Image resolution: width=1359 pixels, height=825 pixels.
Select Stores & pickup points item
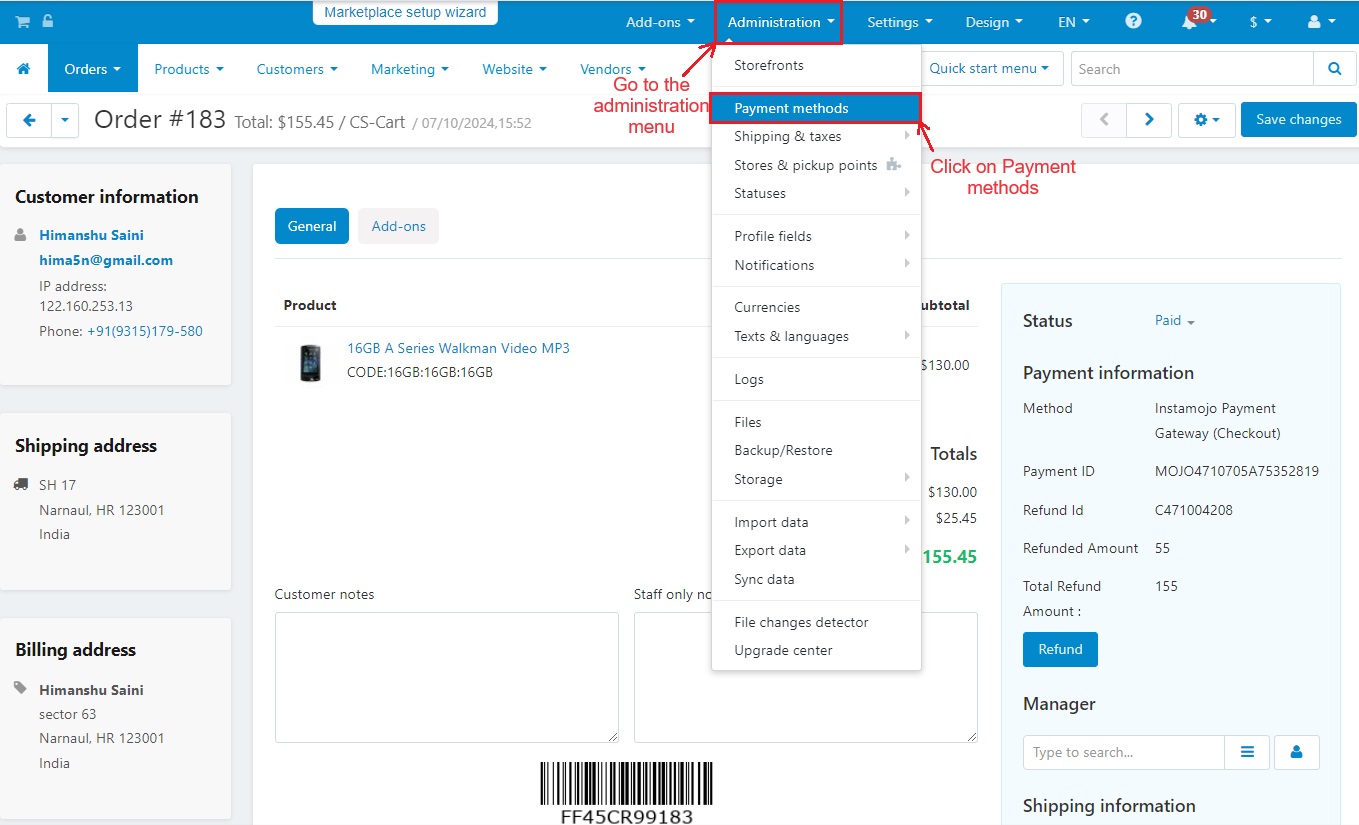[x=816, y=165]
